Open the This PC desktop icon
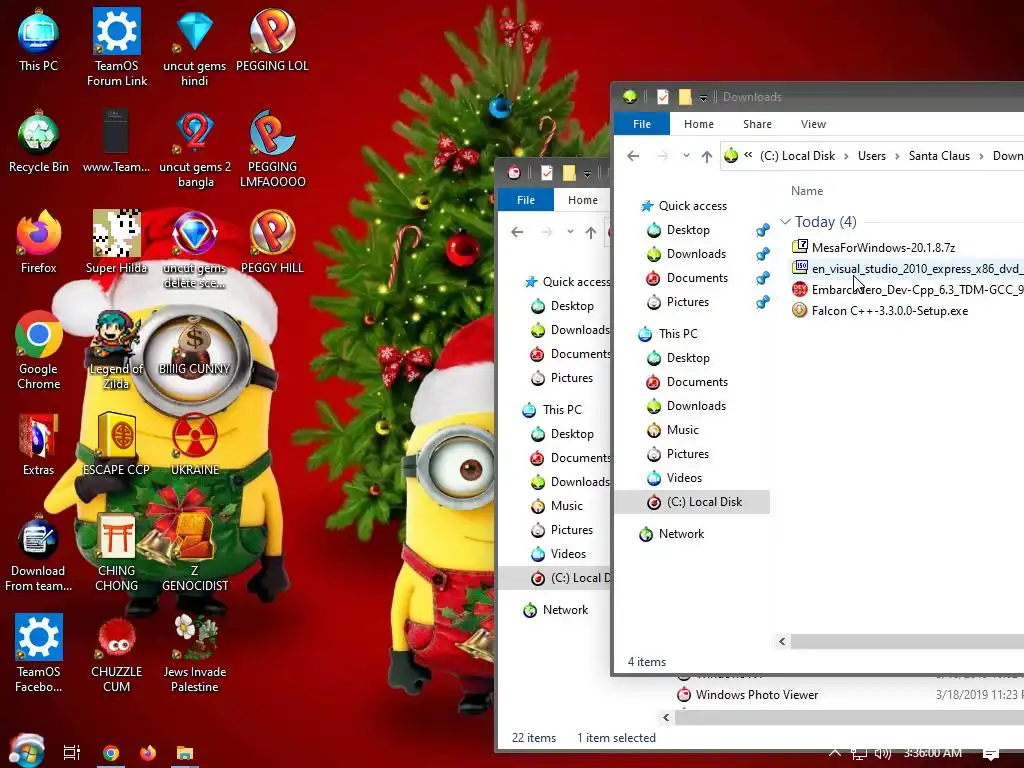 coord(38,40)
